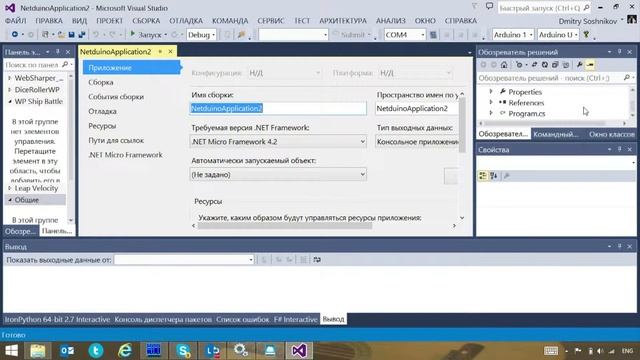The height and width of the screenshot is (360, 640).
Task: Close the NetduinoApplication2 document tab
Action: tap(171, 51)
